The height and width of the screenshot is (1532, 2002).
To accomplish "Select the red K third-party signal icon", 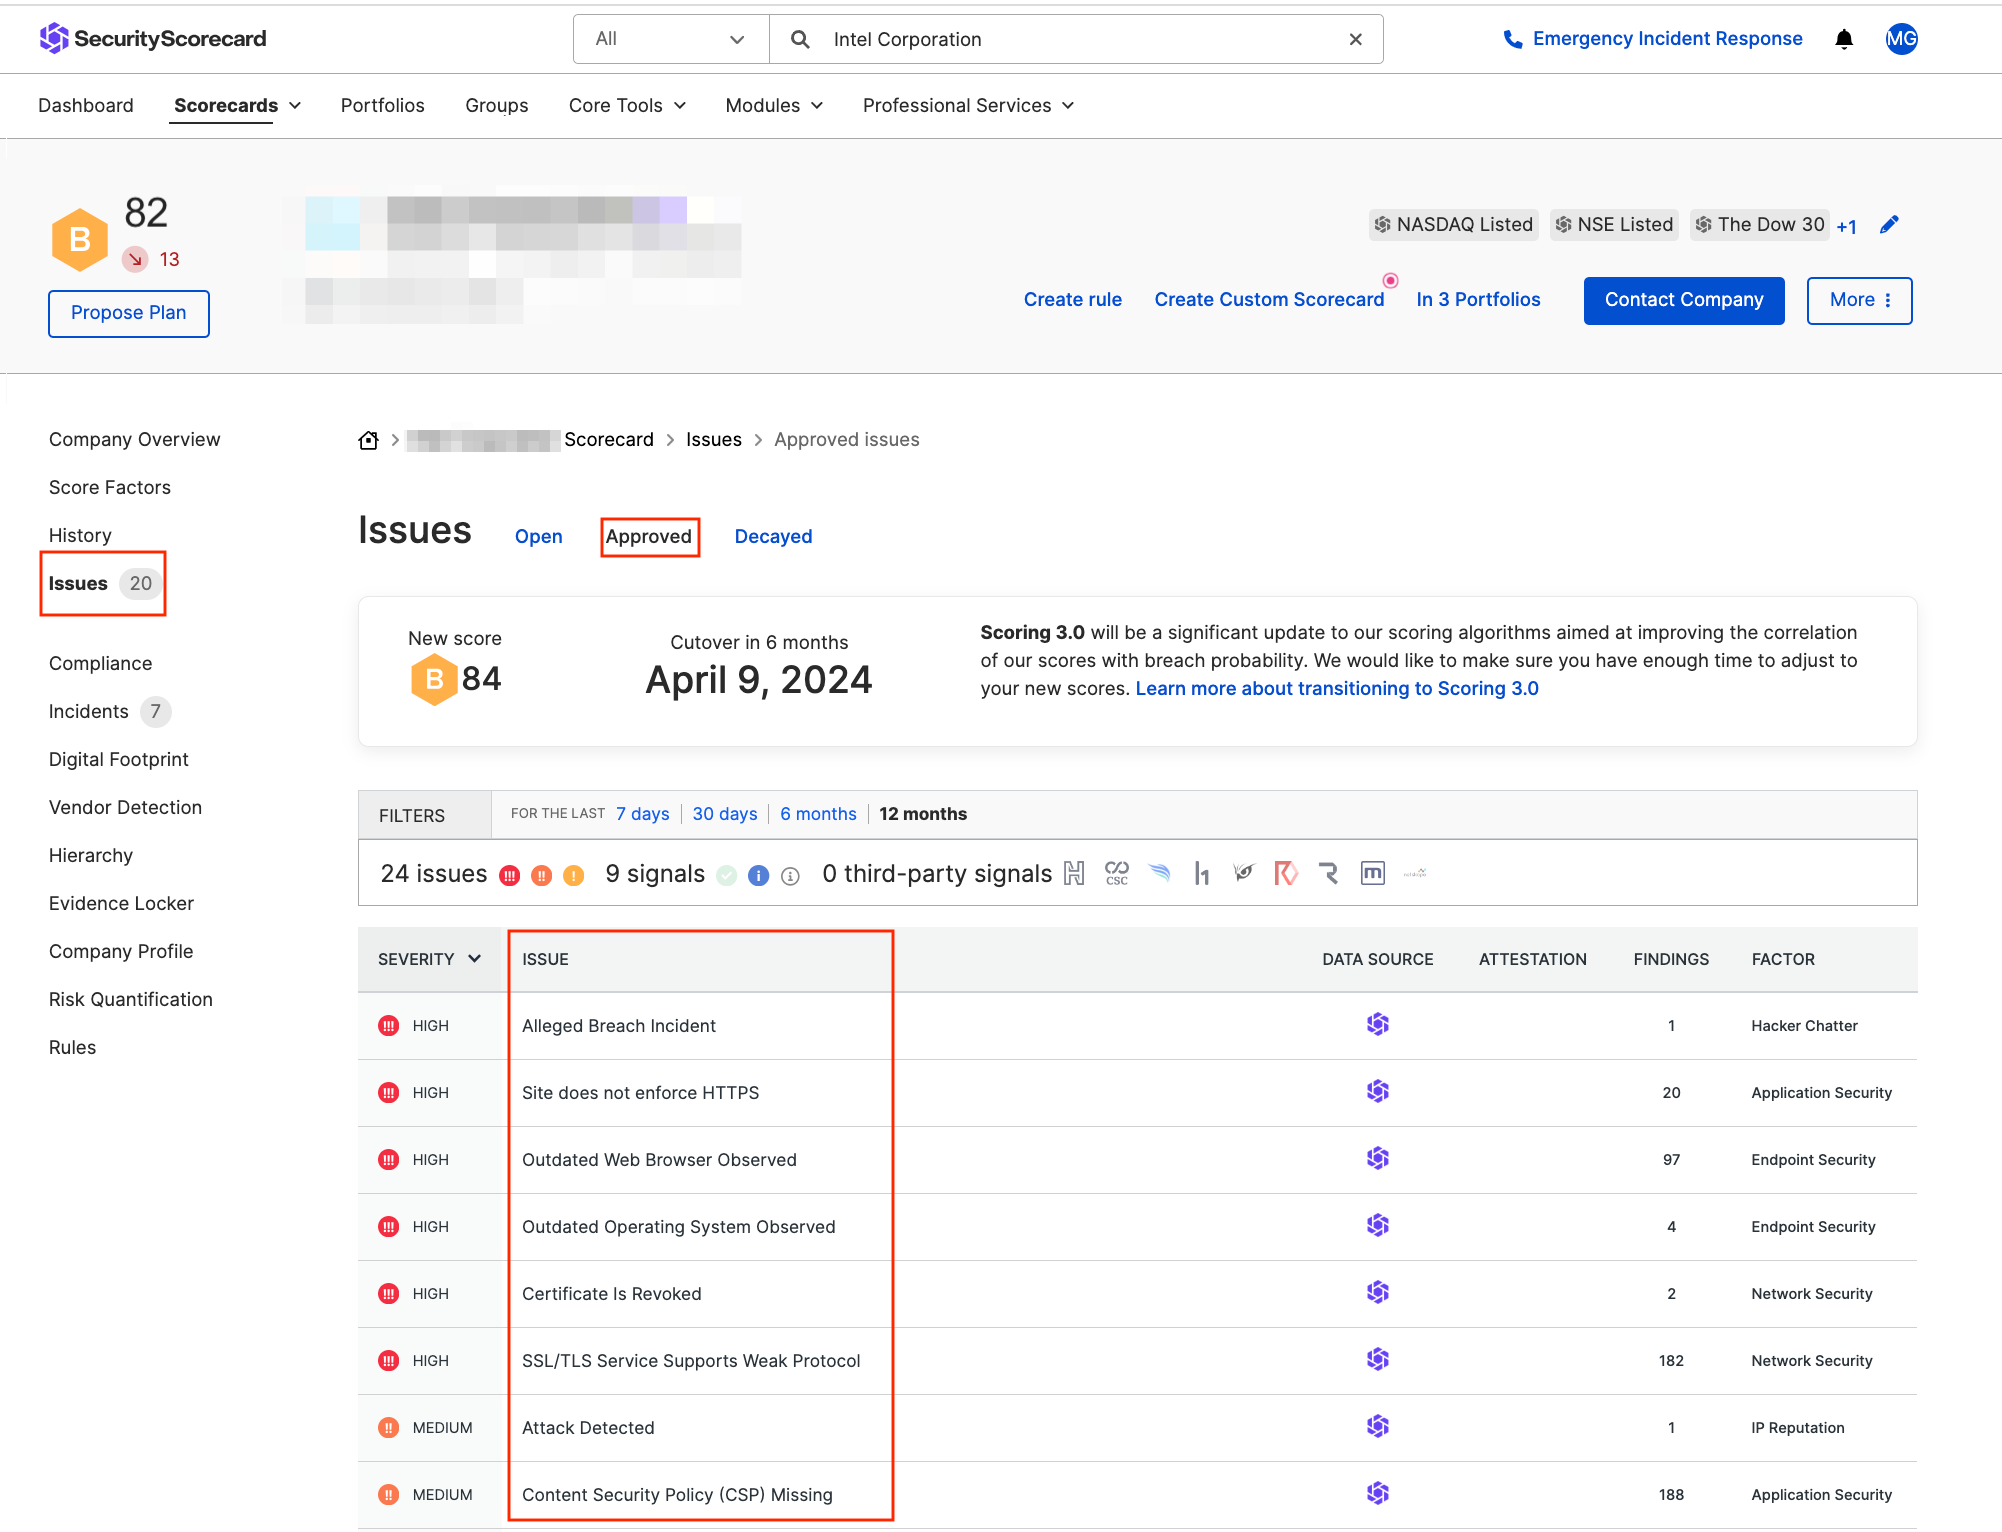I will pos(1286,873).
